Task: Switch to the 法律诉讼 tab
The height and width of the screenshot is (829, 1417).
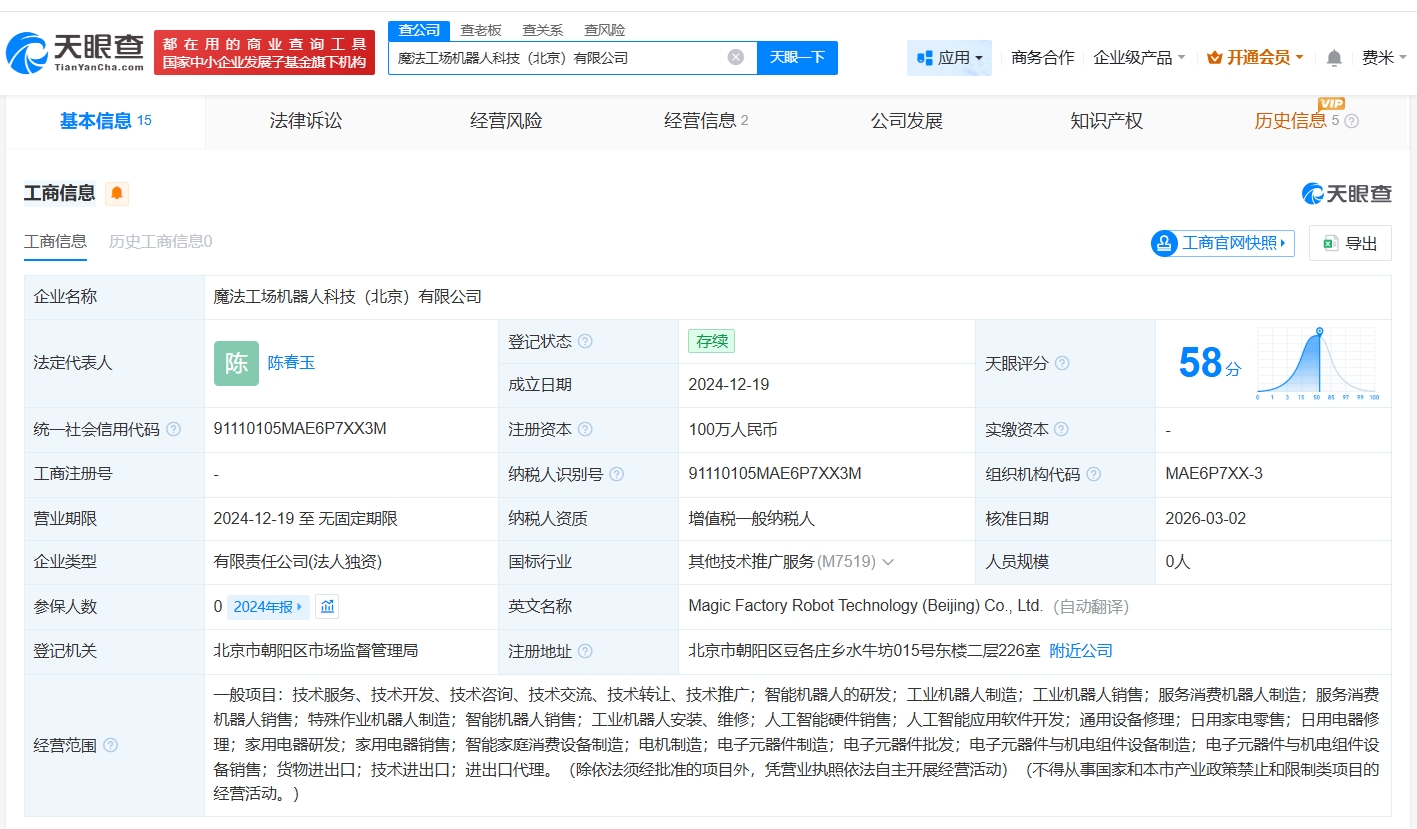Action: click(306, 121)
